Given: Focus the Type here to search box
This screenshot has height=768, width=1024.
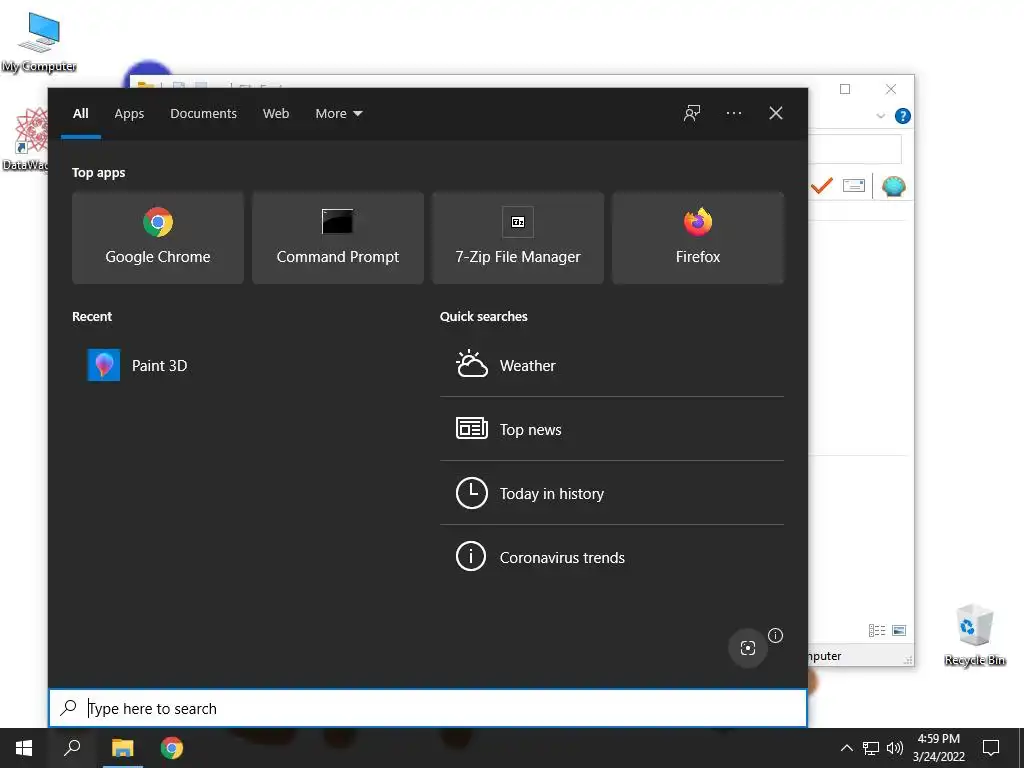Looking at the screenshot, I should click(x=428, y=708).
